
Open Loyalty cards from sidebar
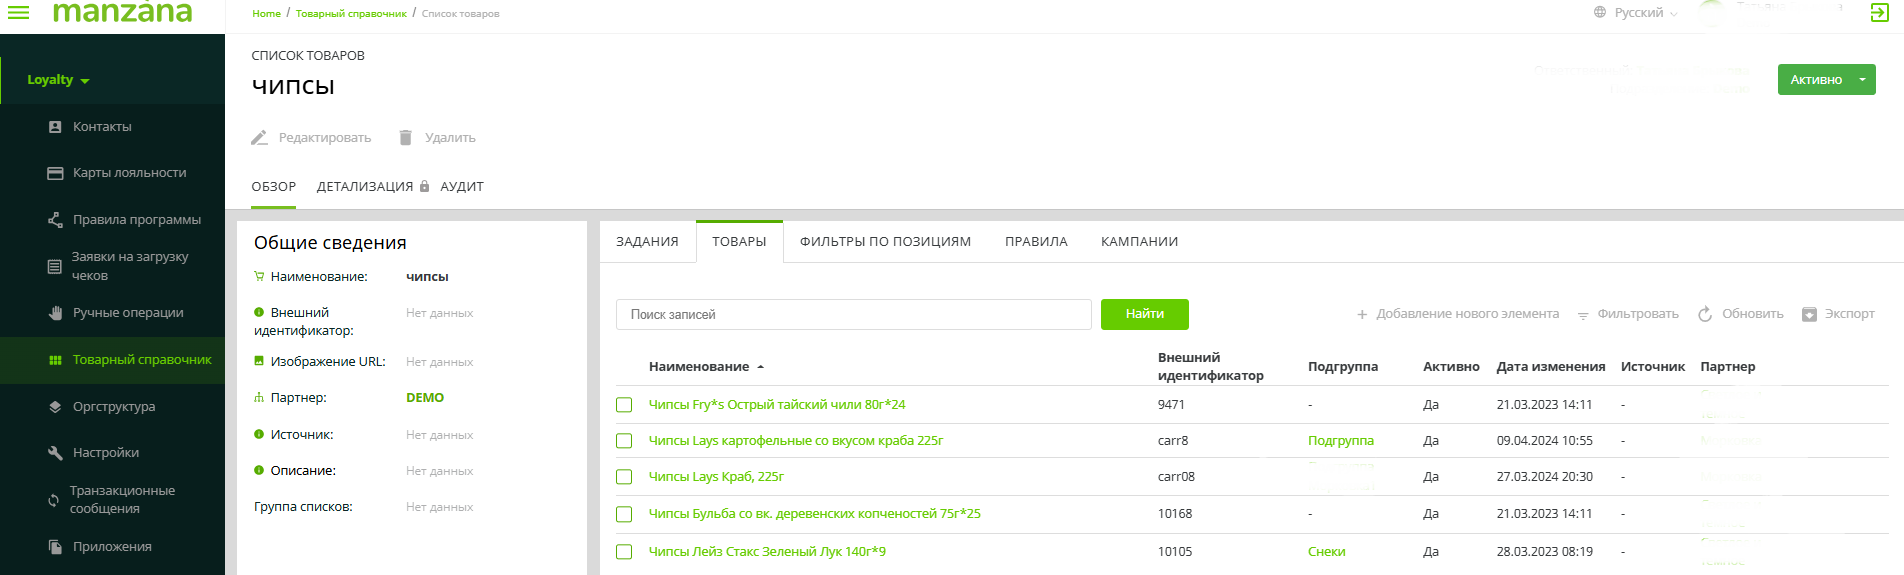pos(129,173)
